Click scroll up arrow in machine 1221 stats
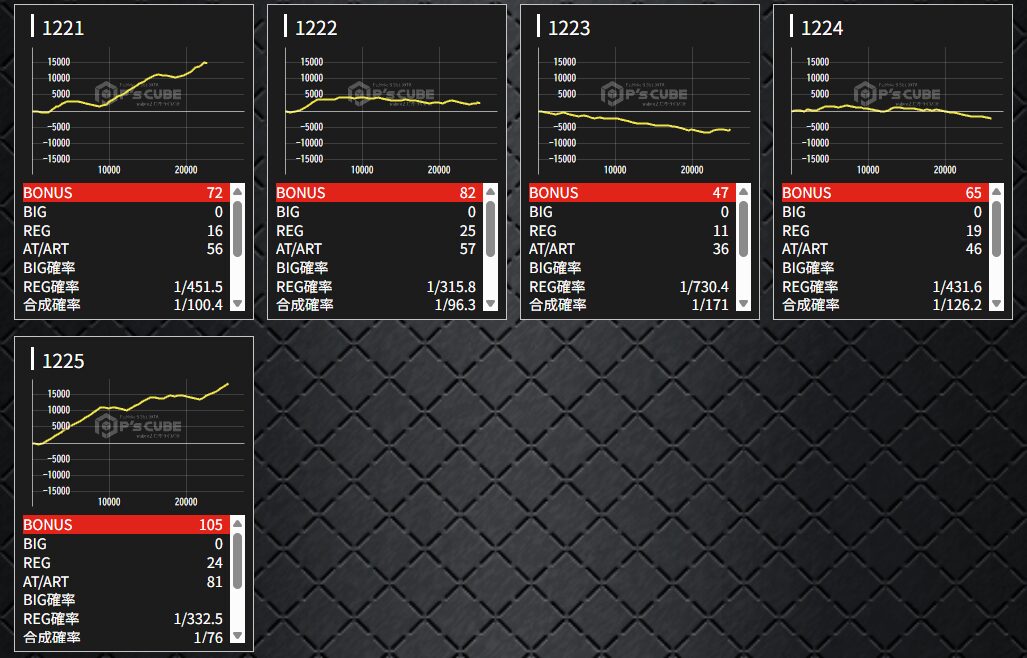1027x658 pixels. pyautogui.click(x=238, y=191)
